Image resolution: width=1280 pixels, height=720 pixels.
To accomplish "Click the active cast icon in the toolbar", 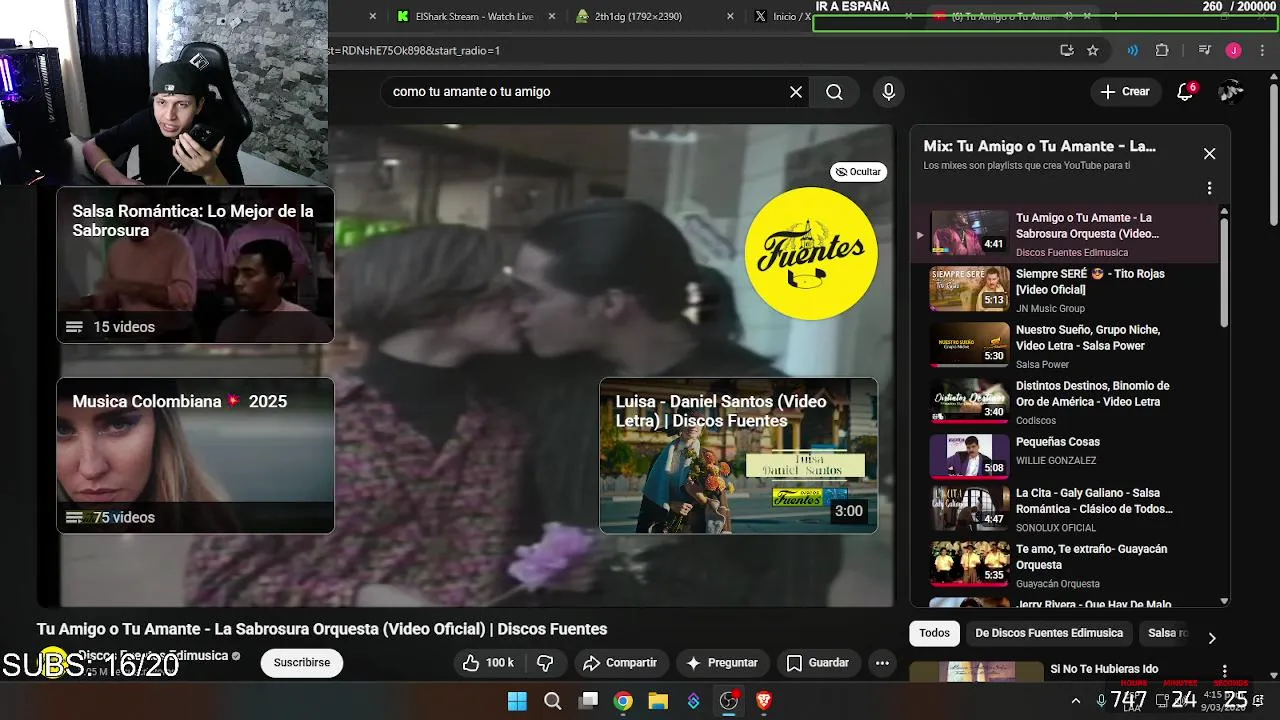I will (1133, 50).
